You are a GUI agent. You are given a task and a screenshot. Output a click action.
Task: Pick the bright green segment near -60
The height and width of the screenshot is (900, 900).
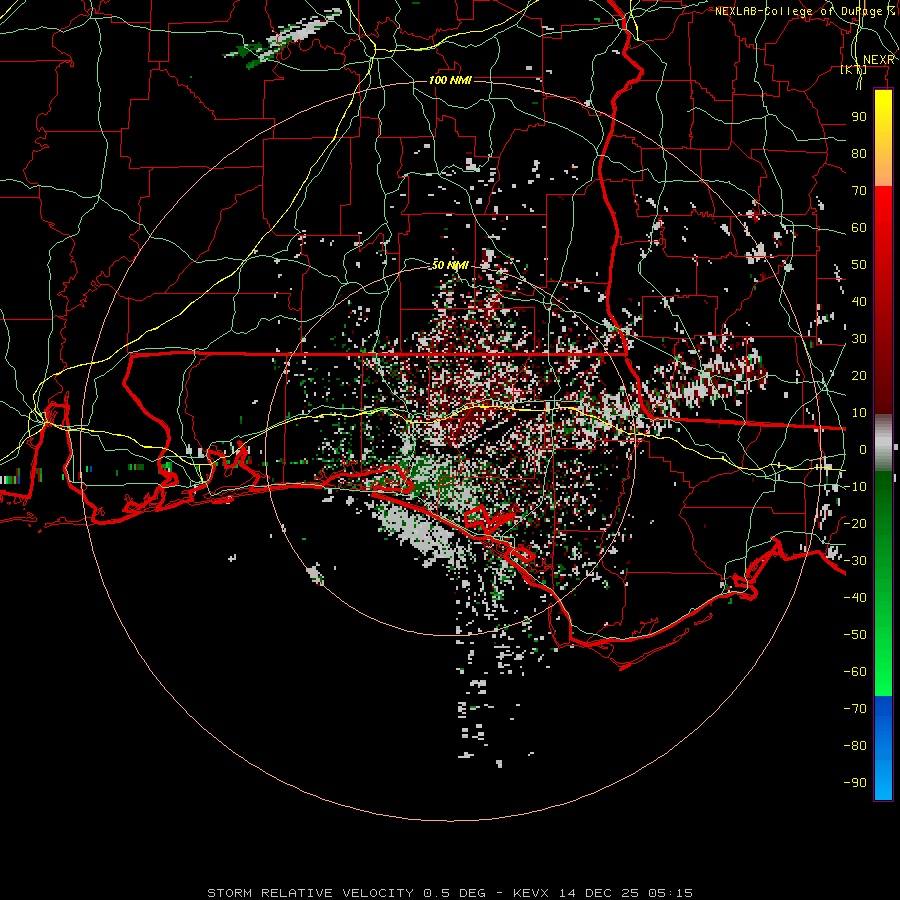[883, 672]
